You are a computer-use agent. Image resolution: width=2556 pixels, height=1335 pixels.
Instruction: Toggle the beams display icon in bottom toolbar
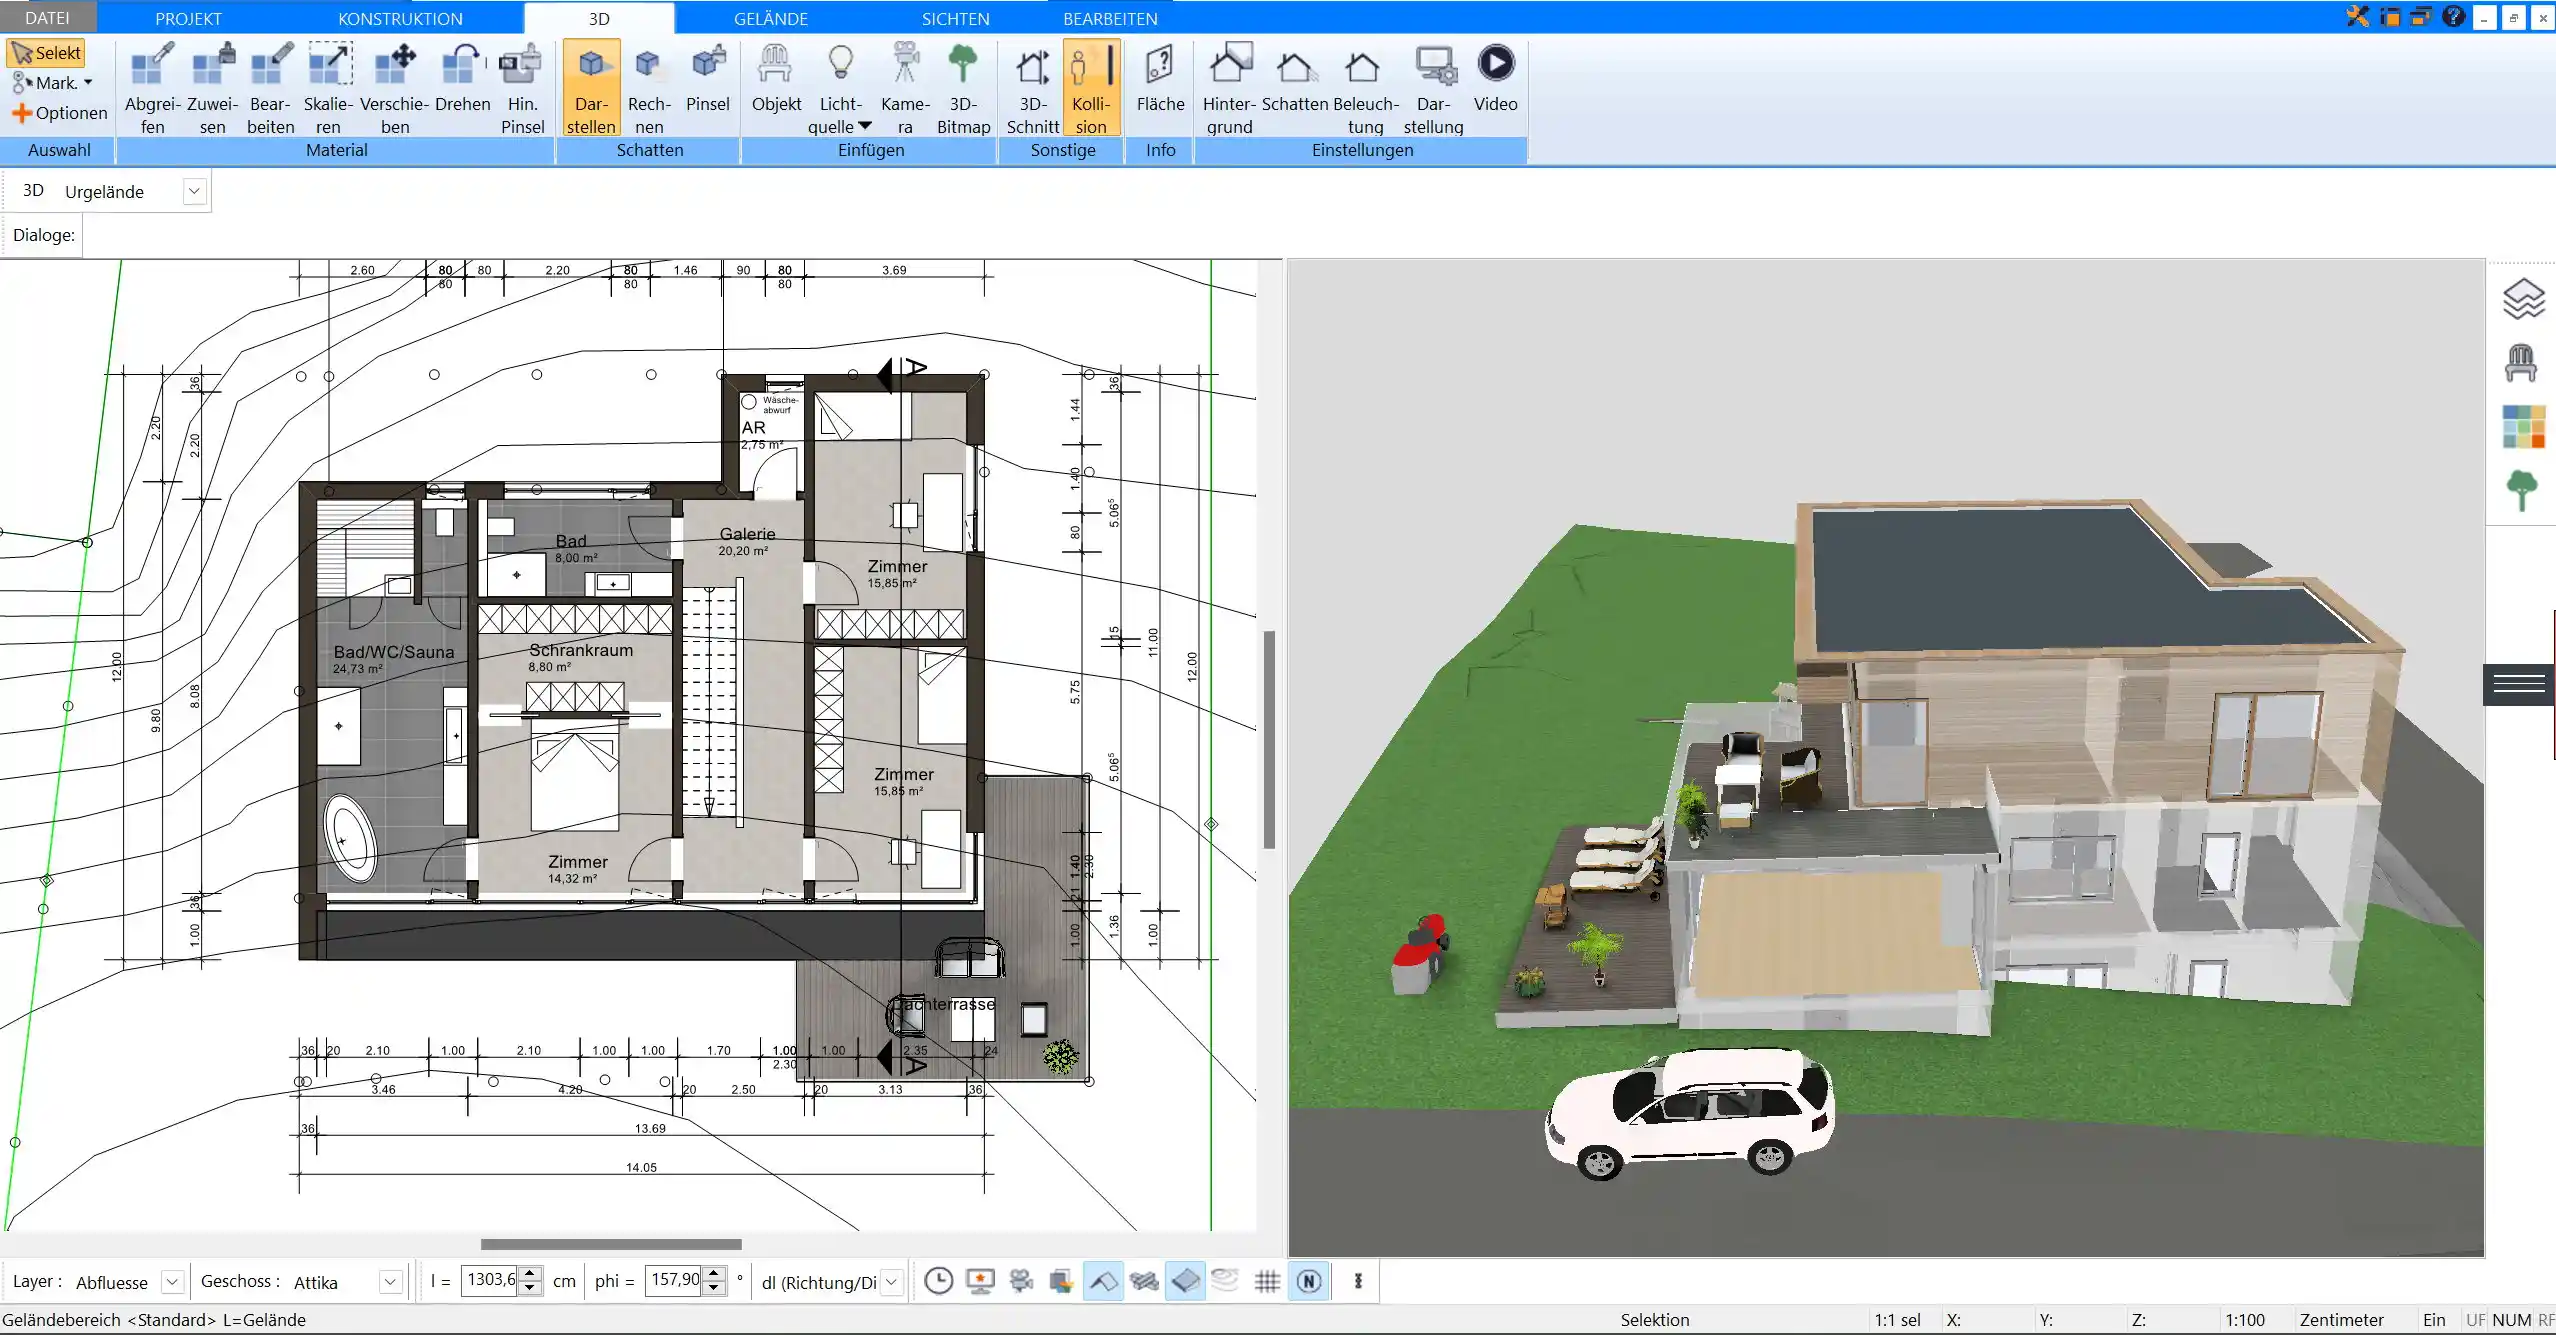pos(1144,1281)
